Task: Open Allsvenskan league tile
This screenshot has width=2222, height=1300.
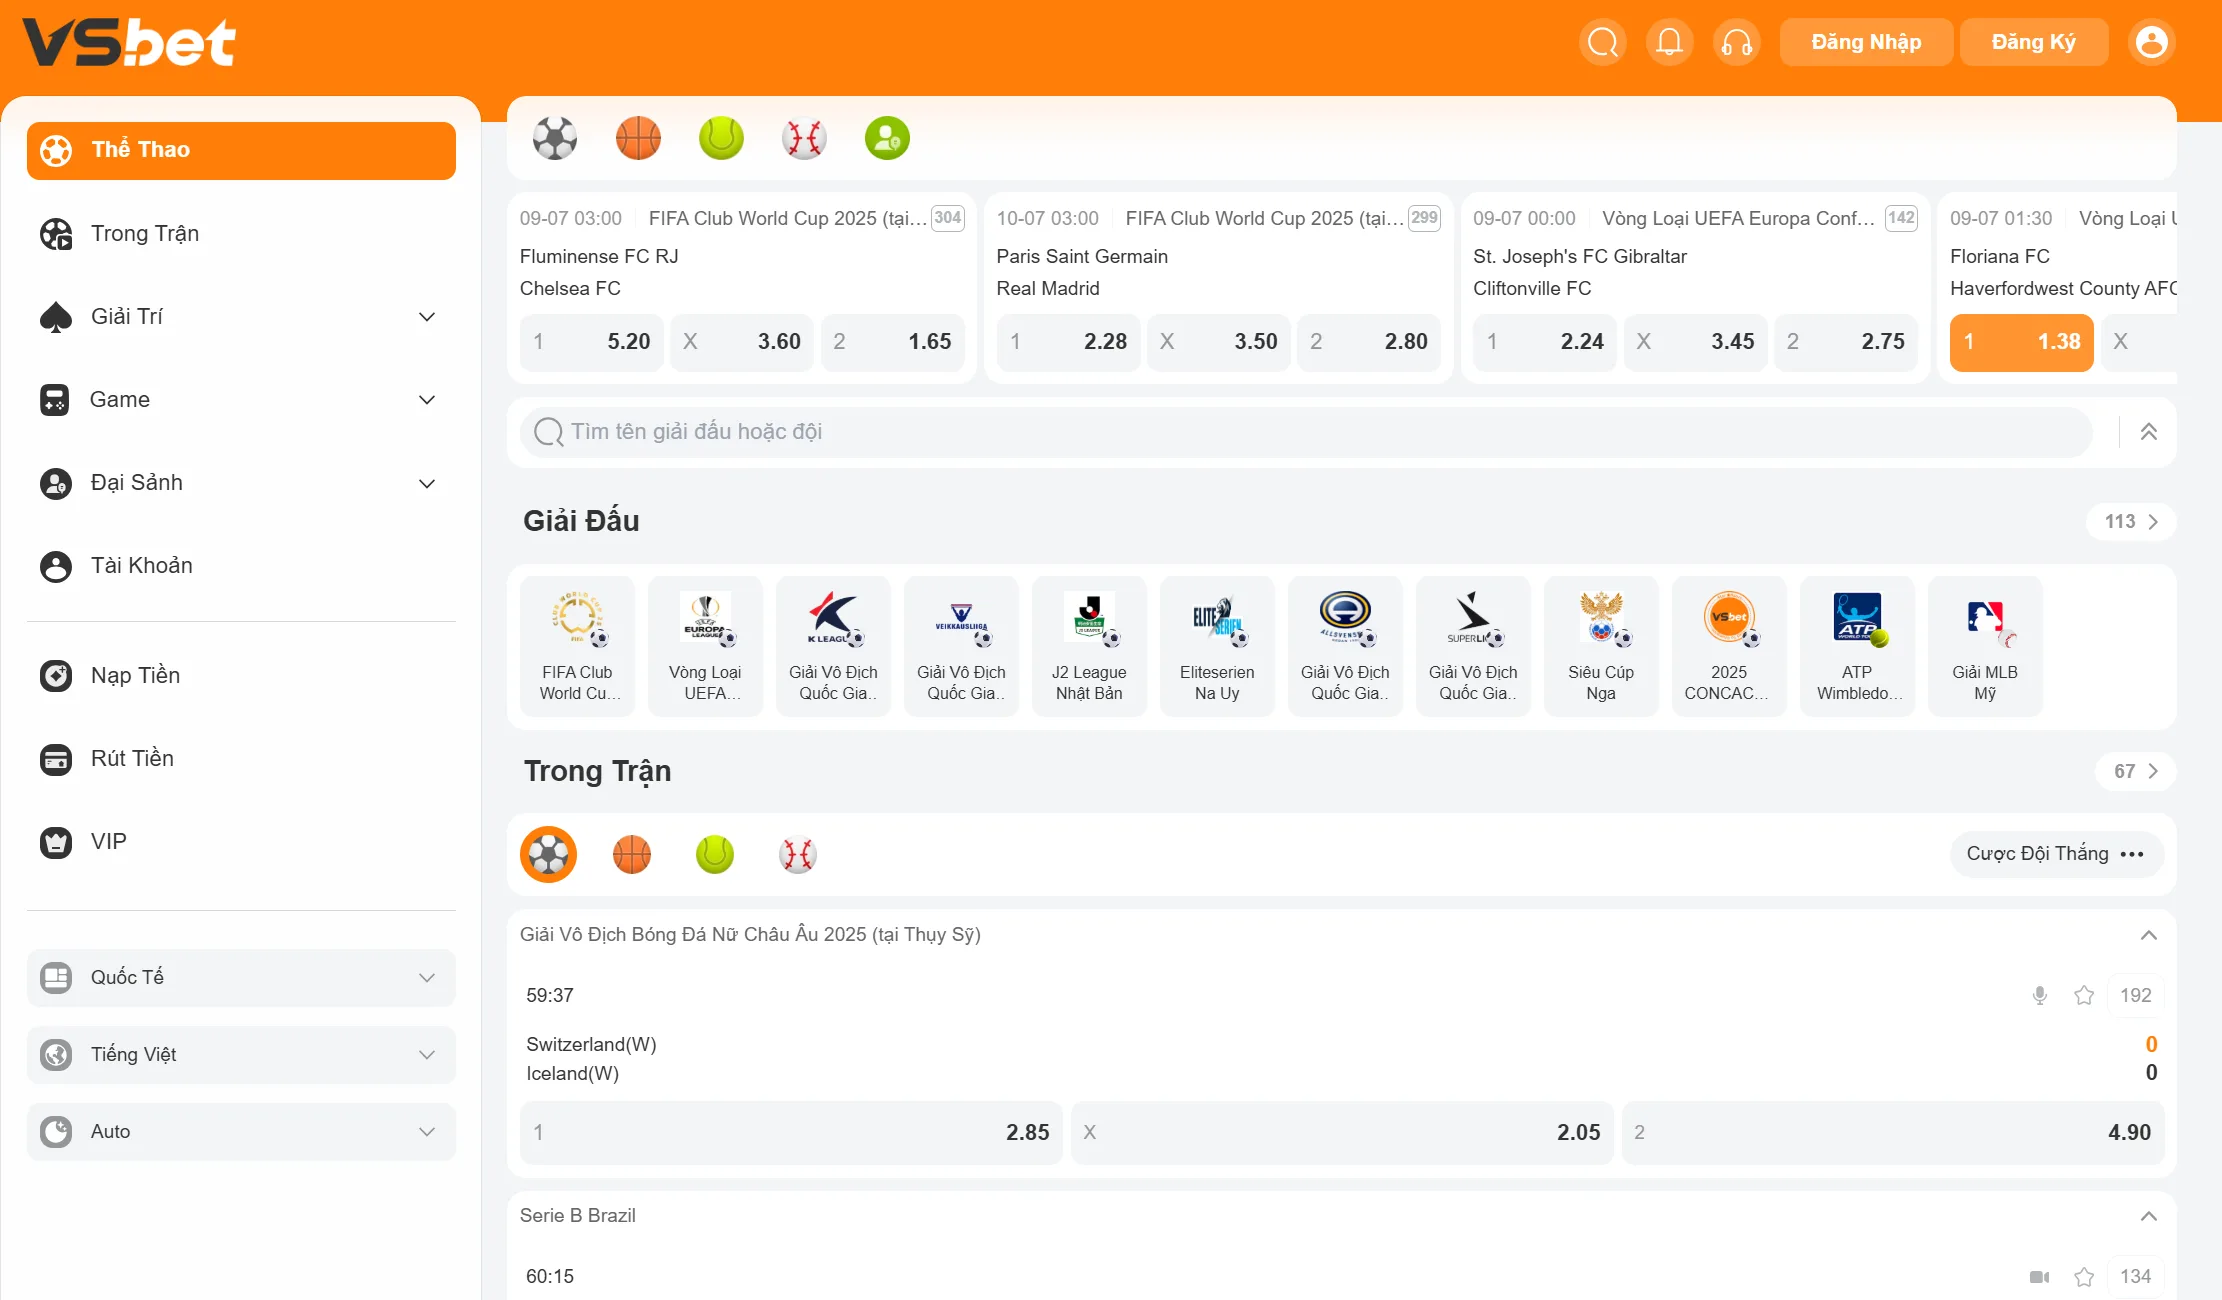Action: 1345,646
